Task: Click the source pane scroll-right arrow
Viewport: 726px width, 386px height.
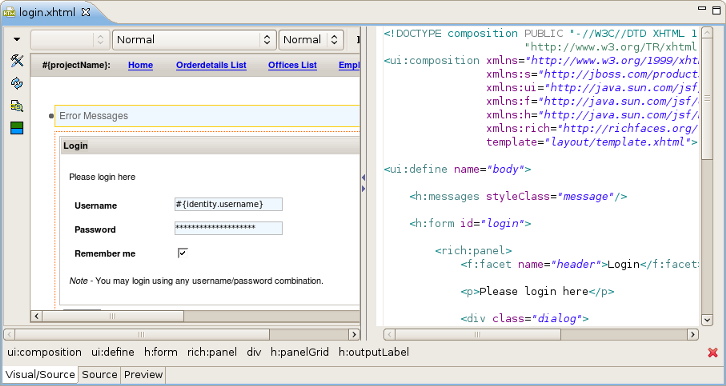Action: pos(693,334)
